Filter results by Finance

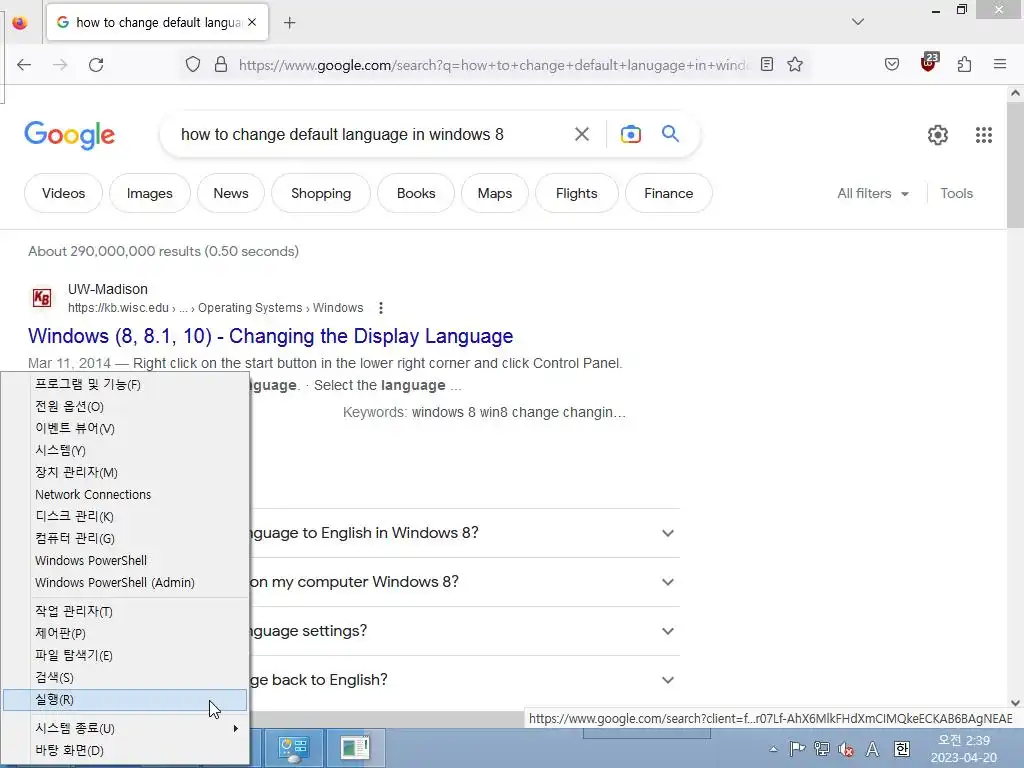669,193
